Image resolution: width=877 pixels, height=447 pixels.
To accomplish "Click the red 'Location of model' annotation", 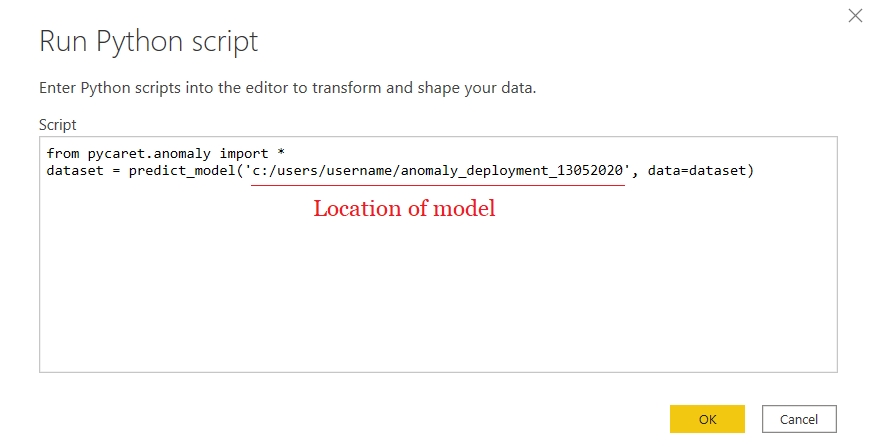I will coord(404,210).
